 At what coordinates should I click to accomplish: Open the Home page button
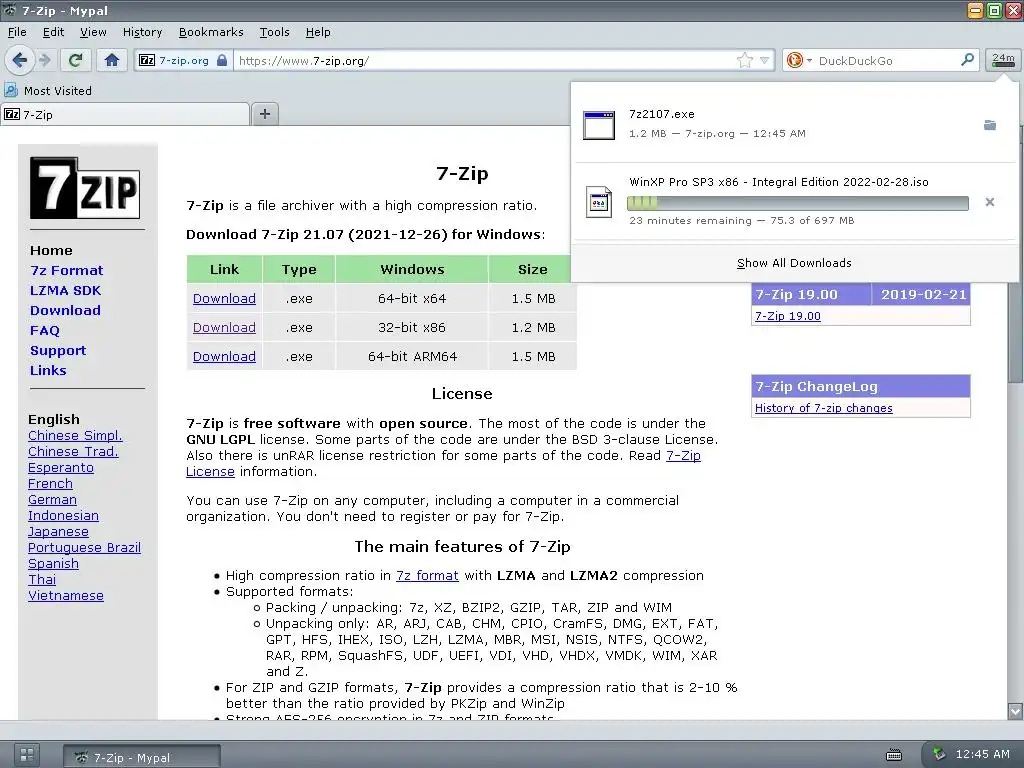click(112, 60)
